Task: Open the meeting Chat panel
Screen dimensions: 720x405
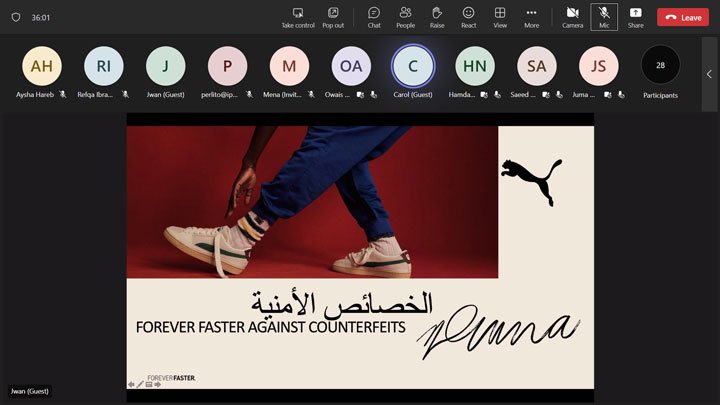Action: point(374,17)
